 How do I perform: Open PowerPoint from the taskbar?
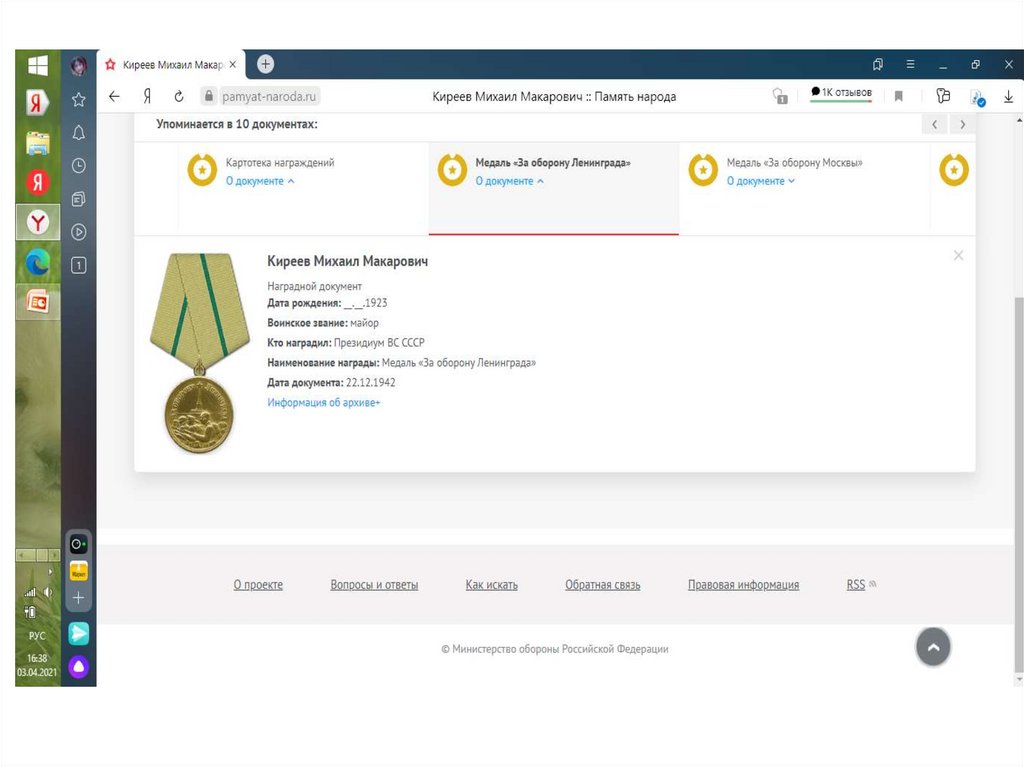(38, 302)
